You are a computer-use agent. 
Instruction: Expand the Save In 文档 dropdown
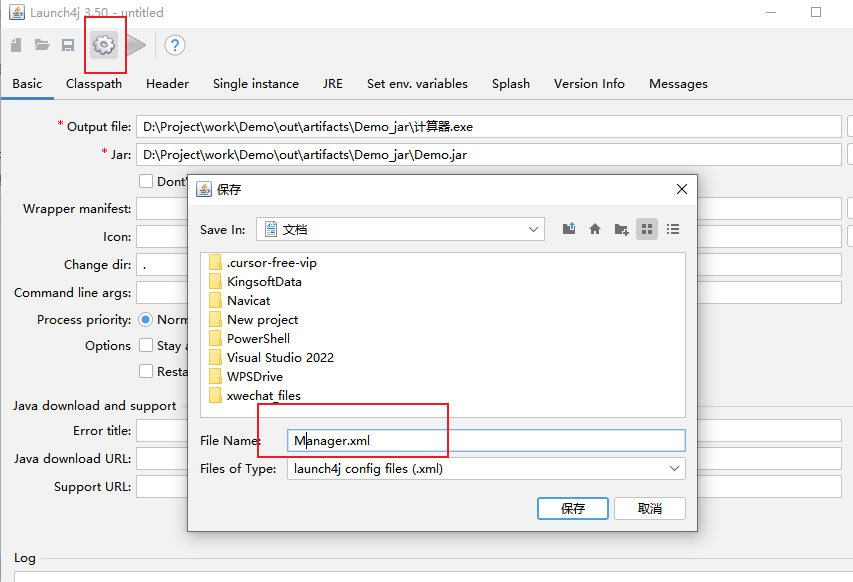400,230
